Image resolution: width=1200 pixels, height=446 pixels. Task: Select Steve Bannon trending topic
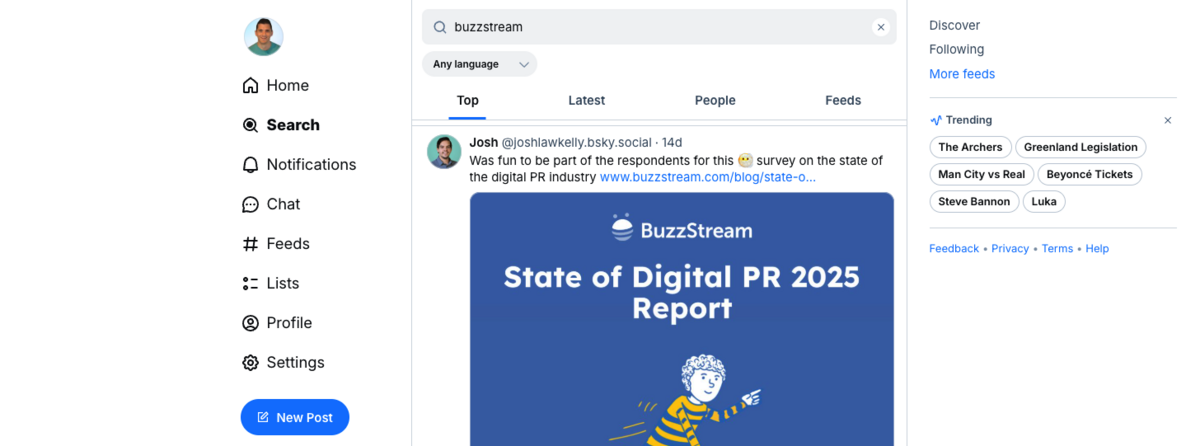click(974, 201)
